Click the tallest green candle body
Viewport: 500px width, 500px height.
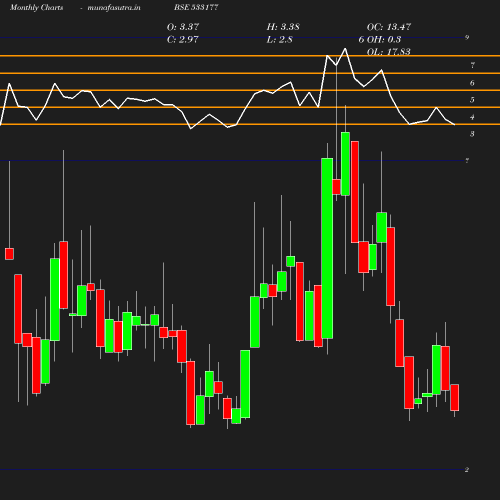pos(327,248)
